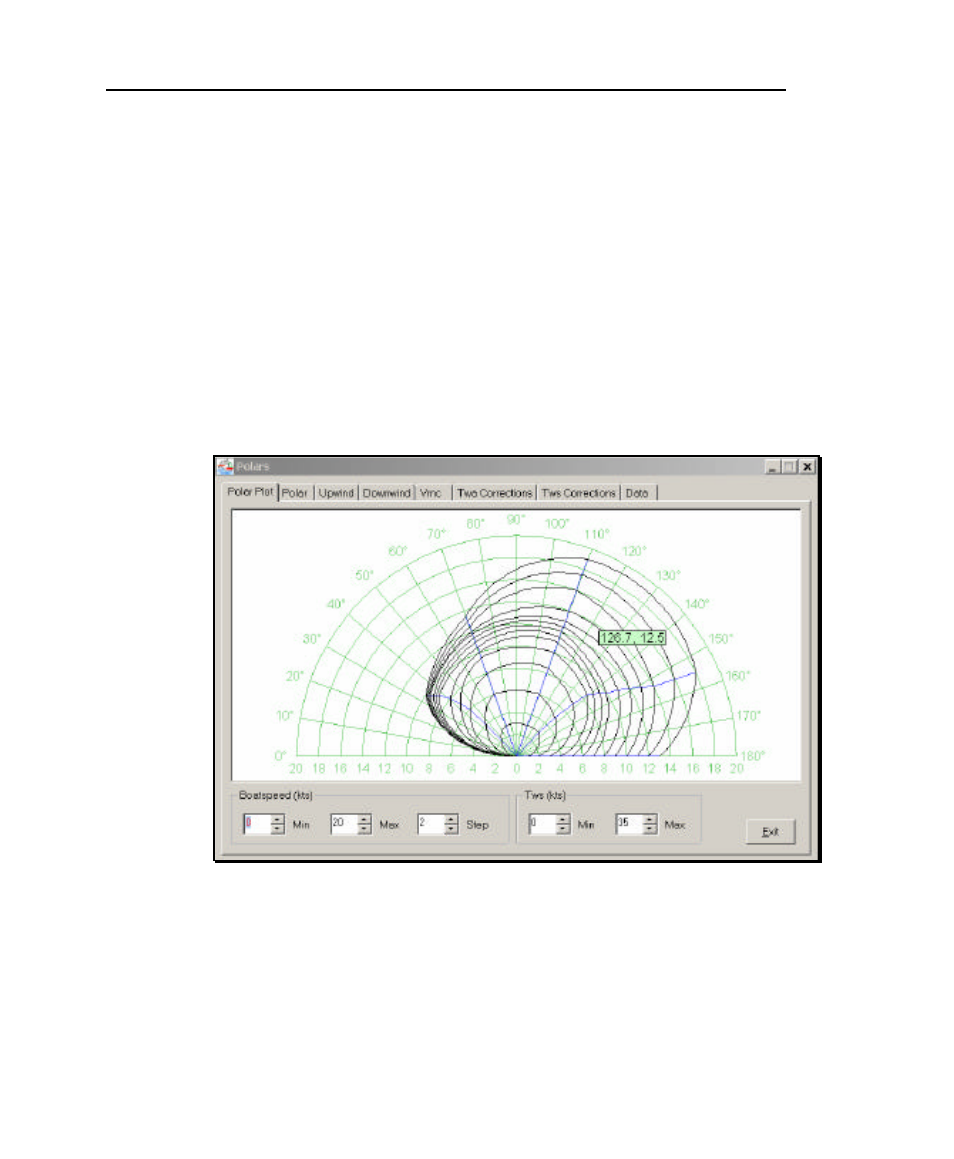The image size is (954, 1159).
Task: Focus the Boatspeed Max field showing 20
Action: pos(344,824)
